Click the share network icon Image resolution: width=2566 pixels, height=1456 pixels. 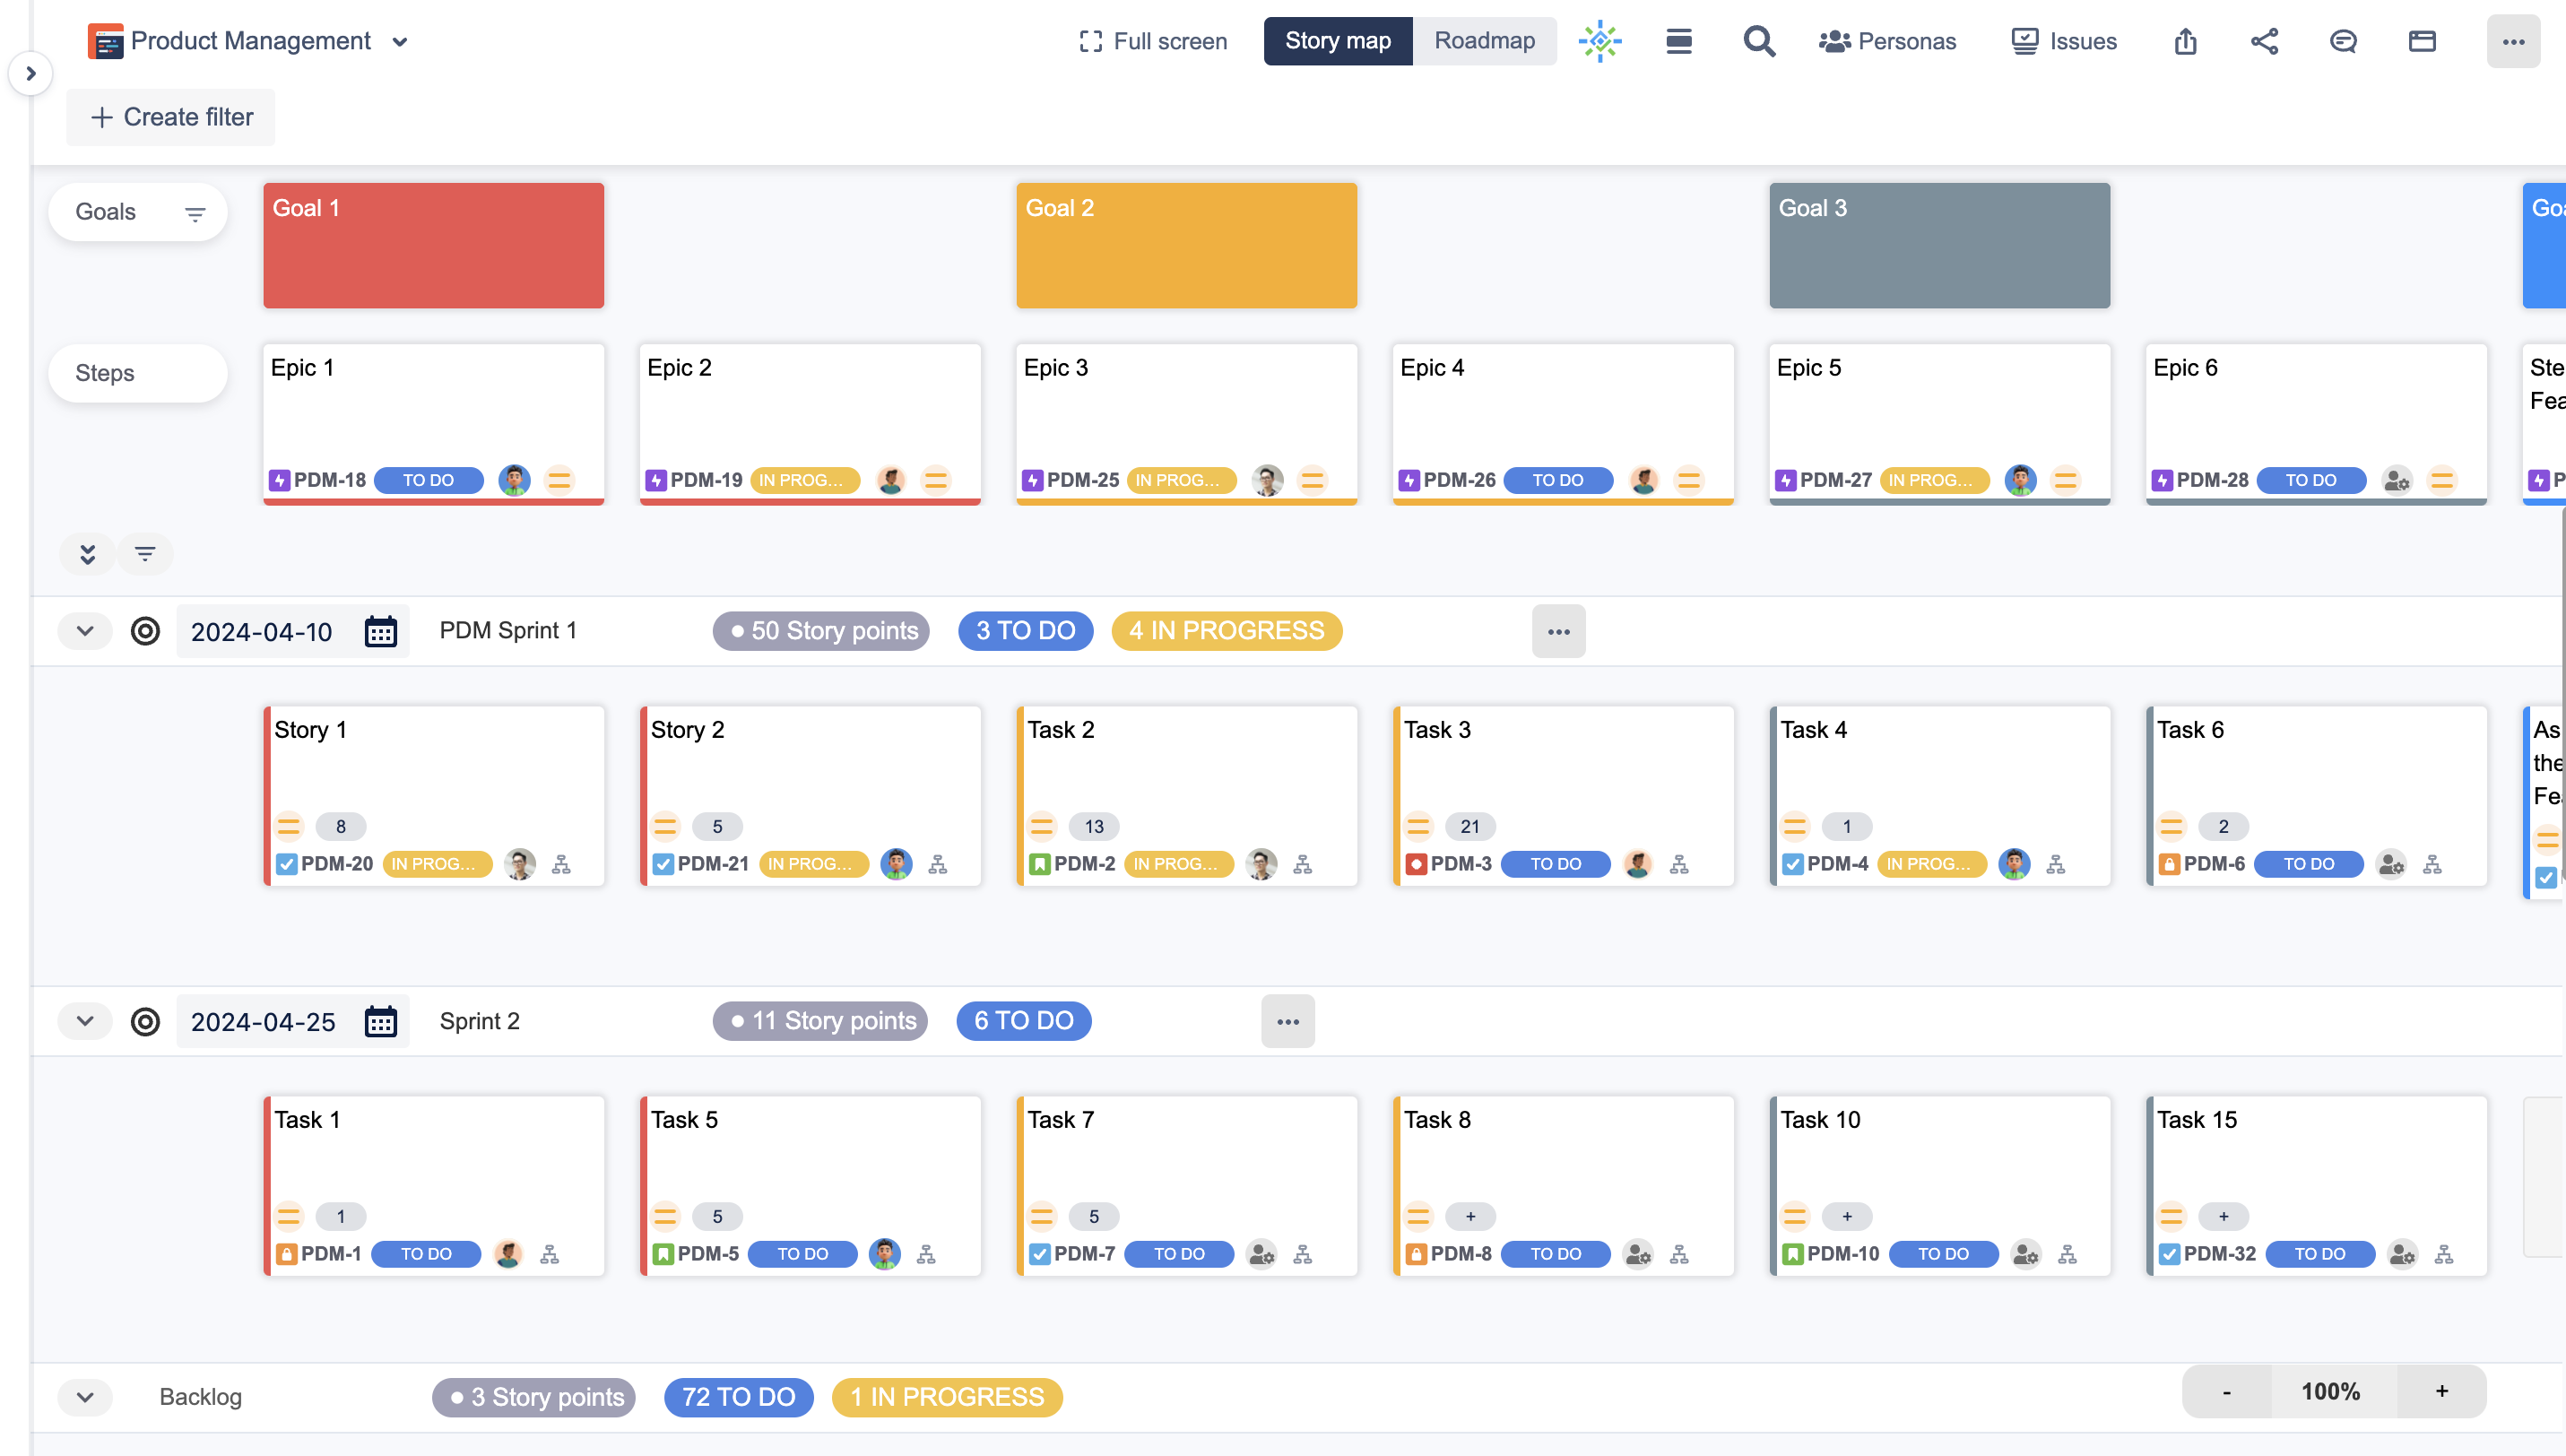(x=2264, y=41)
